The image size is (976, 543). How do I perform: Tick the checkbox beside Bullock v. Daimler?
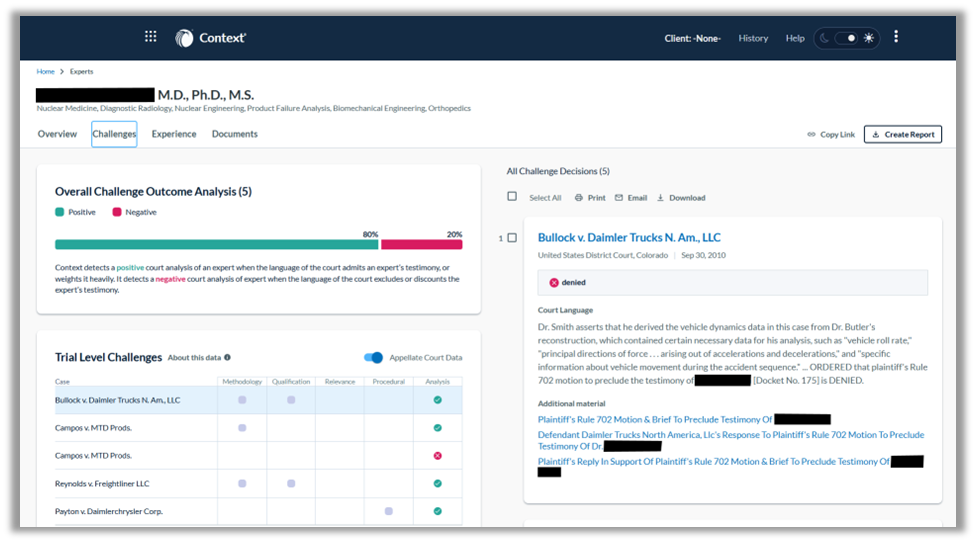512,238
